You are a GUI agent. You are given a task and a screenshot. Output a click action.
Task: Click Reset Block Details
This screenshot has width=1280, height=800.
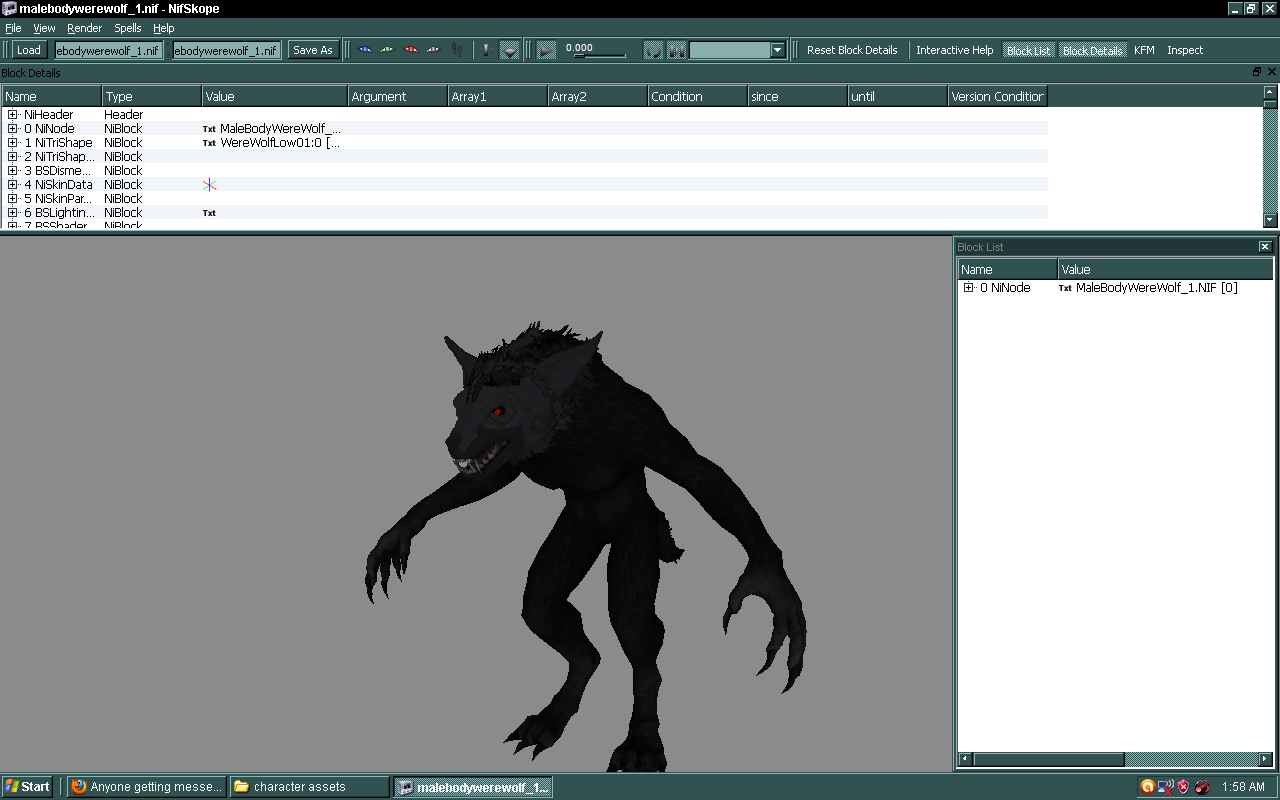852,50
